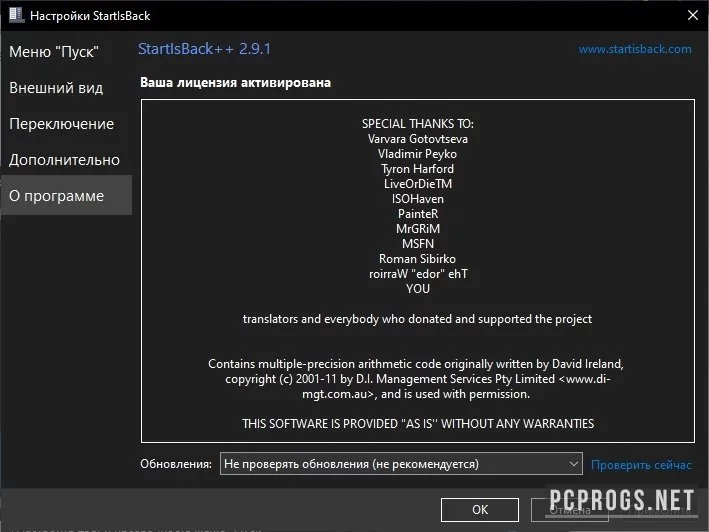Click the THIS SOFTWARE IS PROVIDED warranty line
Viewport: 709px width, 532px height.
[x=418, y=424]
